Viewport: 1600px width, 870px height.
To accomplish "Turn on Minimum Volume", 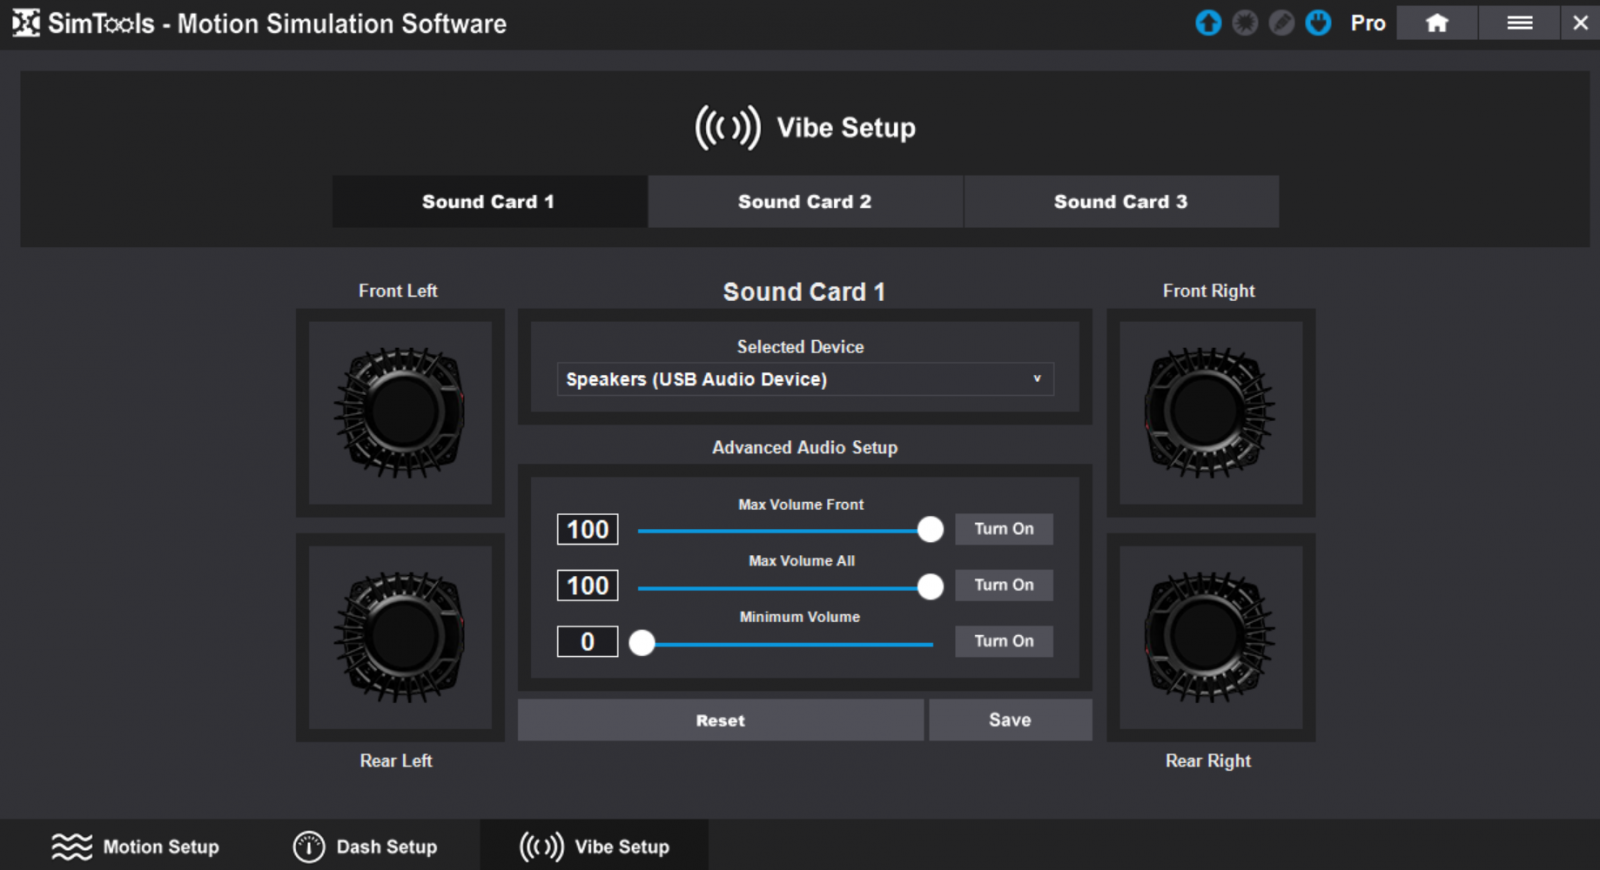I will 1004,641.
